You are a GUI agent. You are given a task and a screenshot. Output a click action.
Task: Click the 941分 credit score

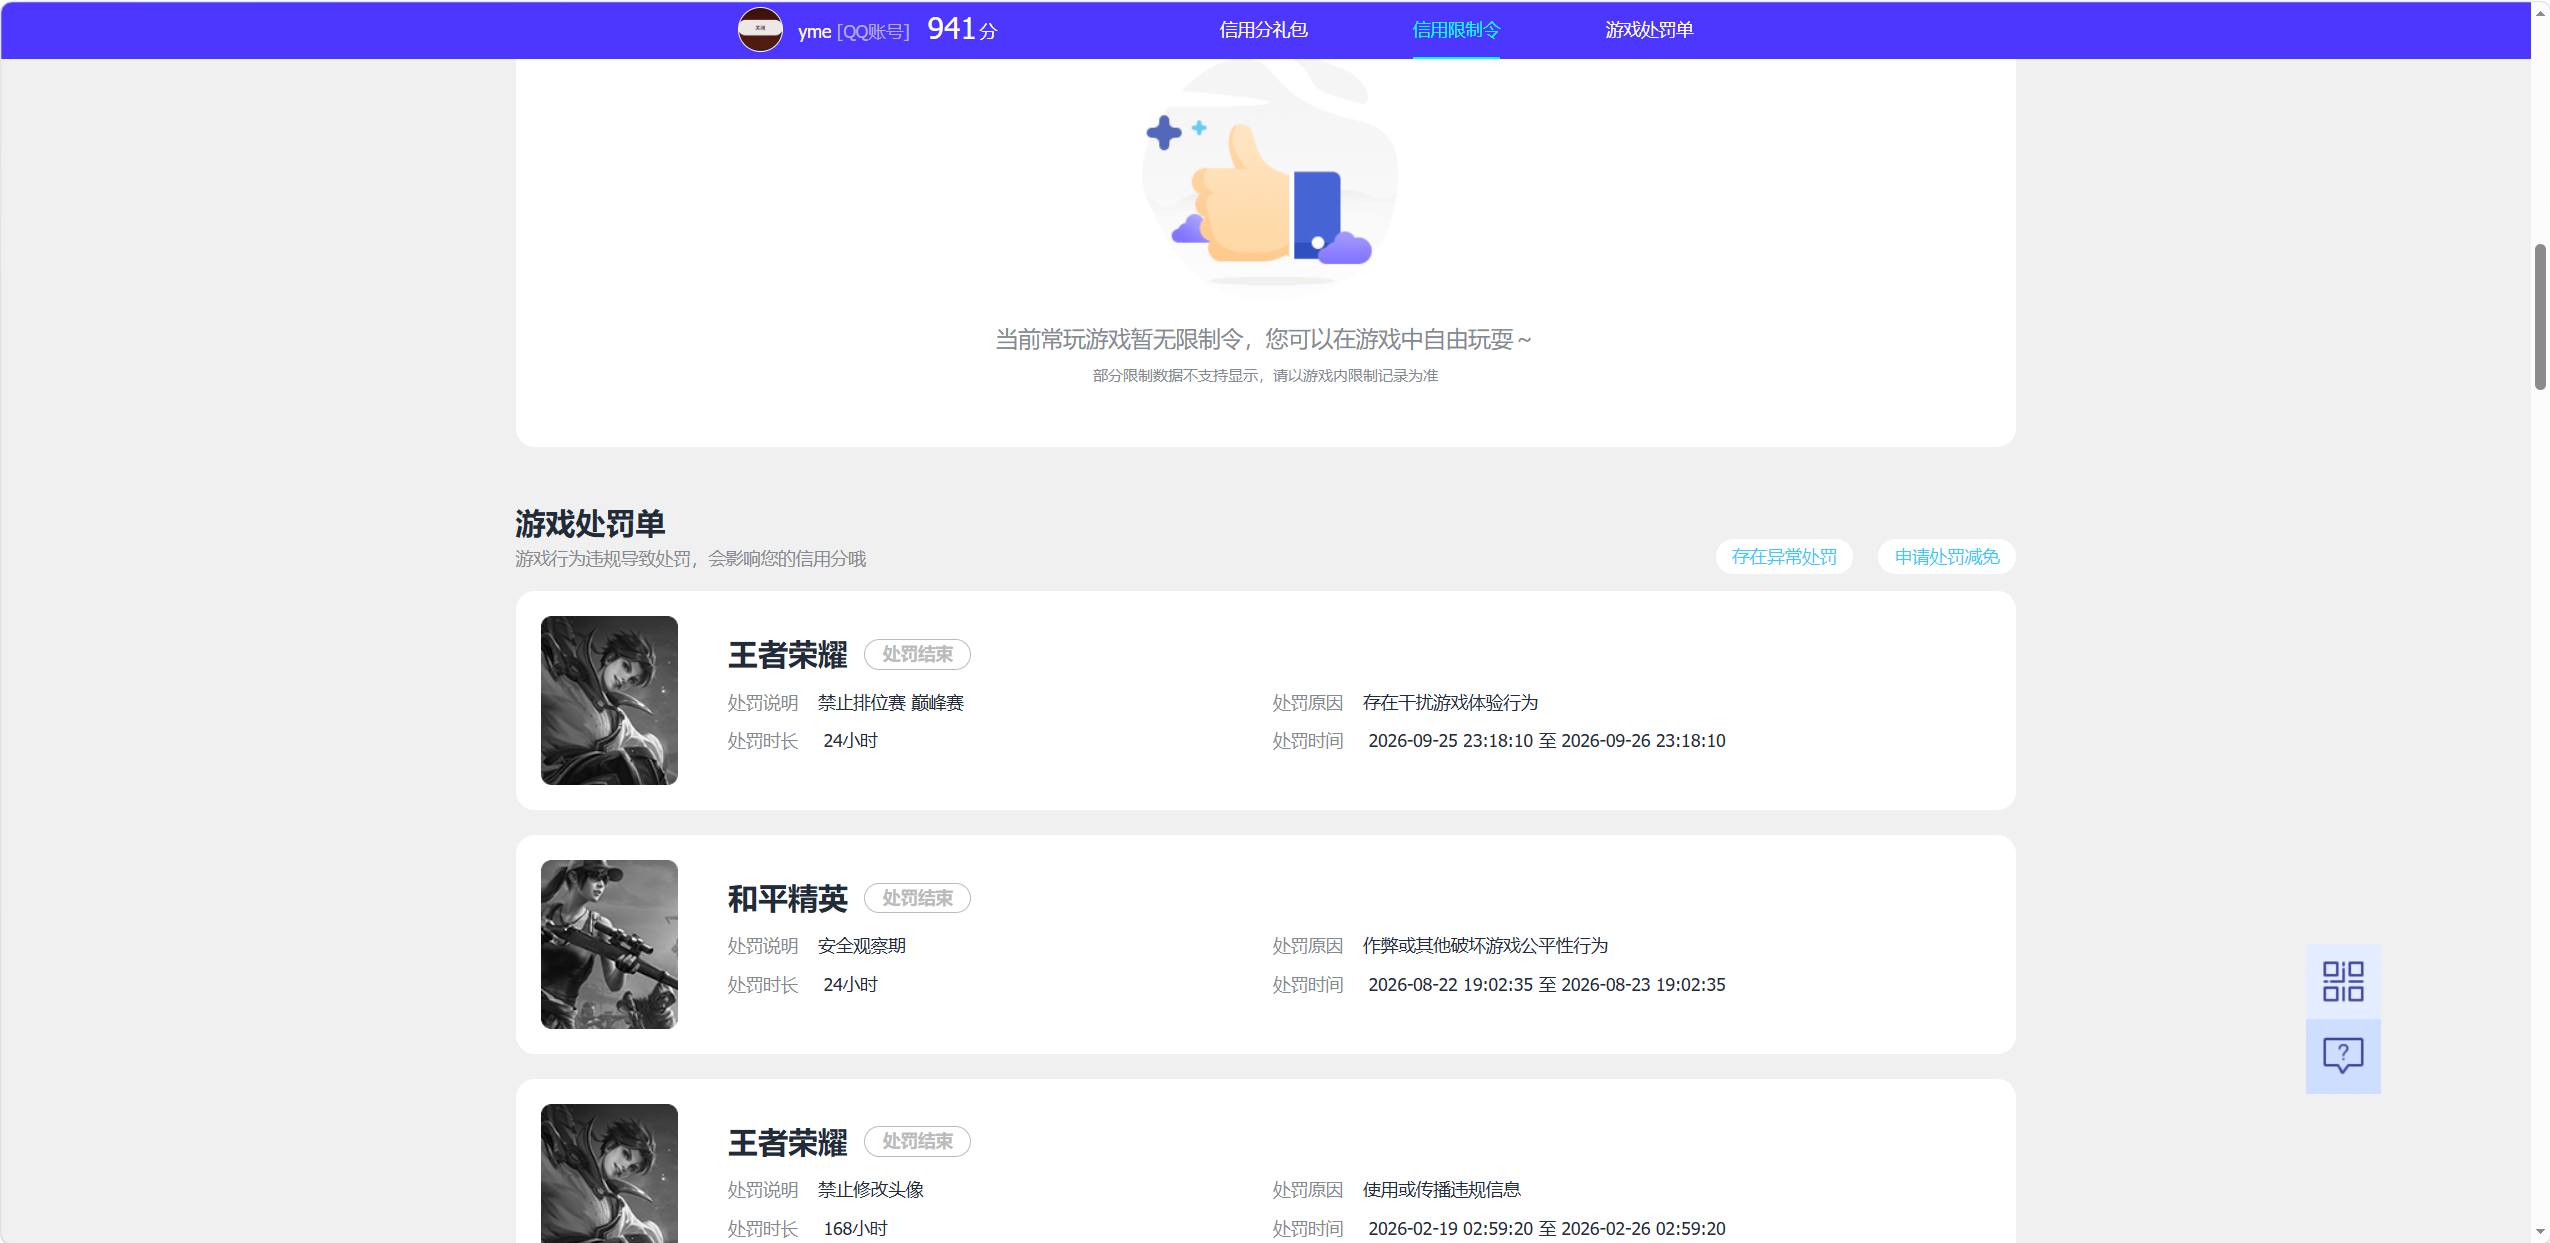(x=962, y=29)
